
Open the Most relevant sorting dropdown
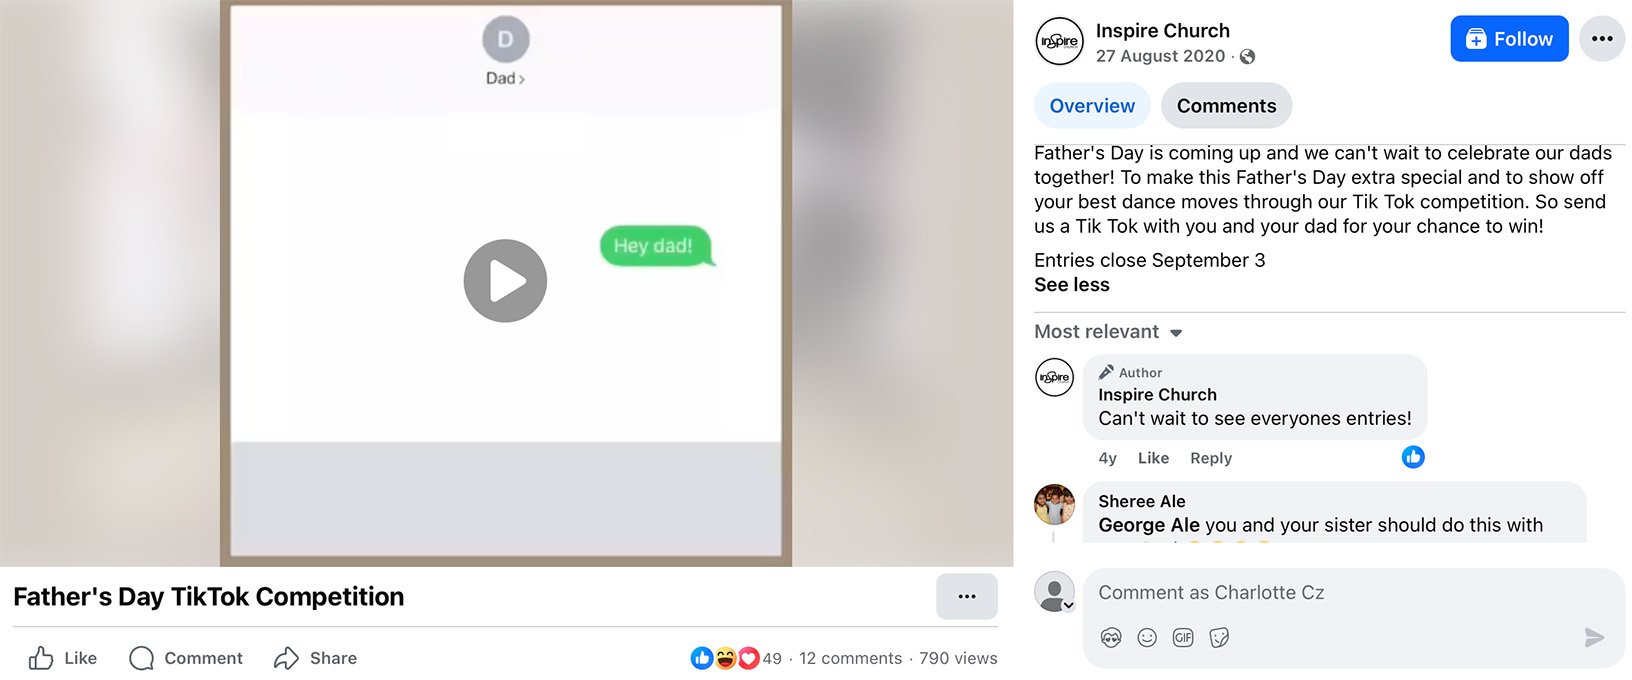pos(1108,331)
